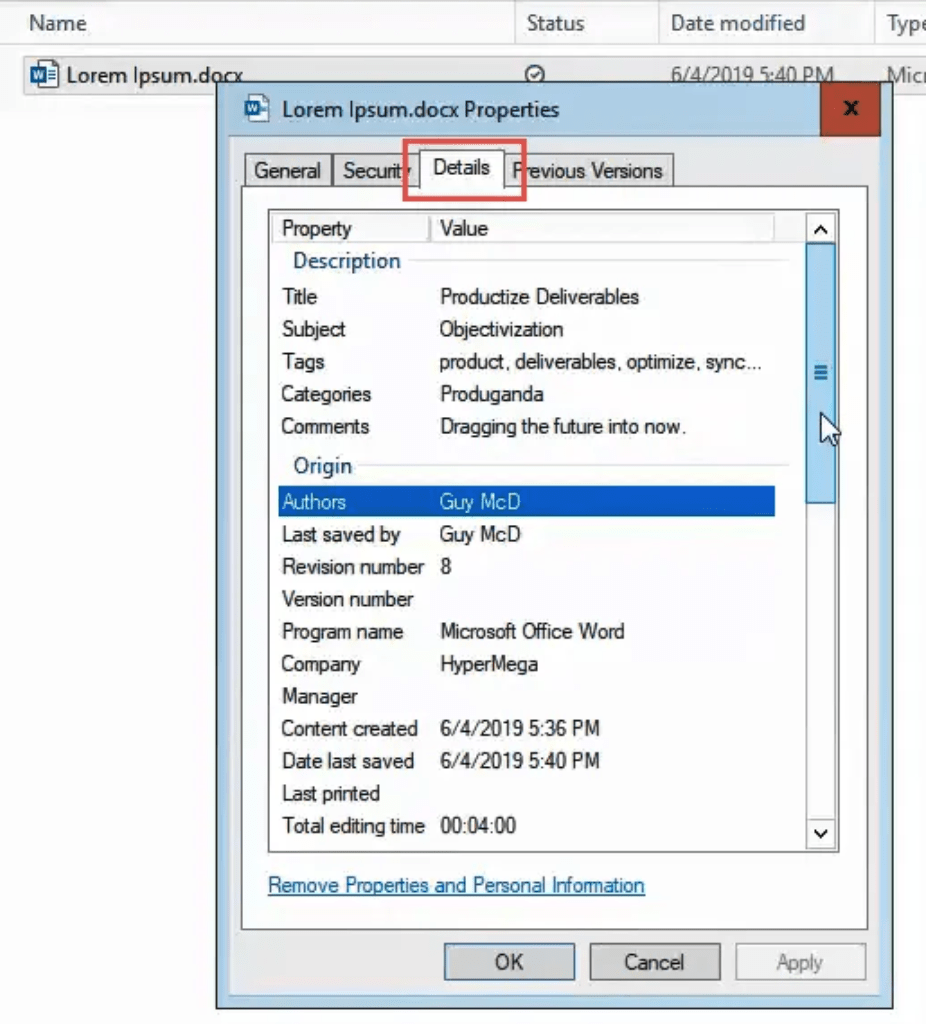The height and width of the screenshot is (1024, 930).
Task: Edit the Tags value product, deliverables
Action: (x=600, y=362)
